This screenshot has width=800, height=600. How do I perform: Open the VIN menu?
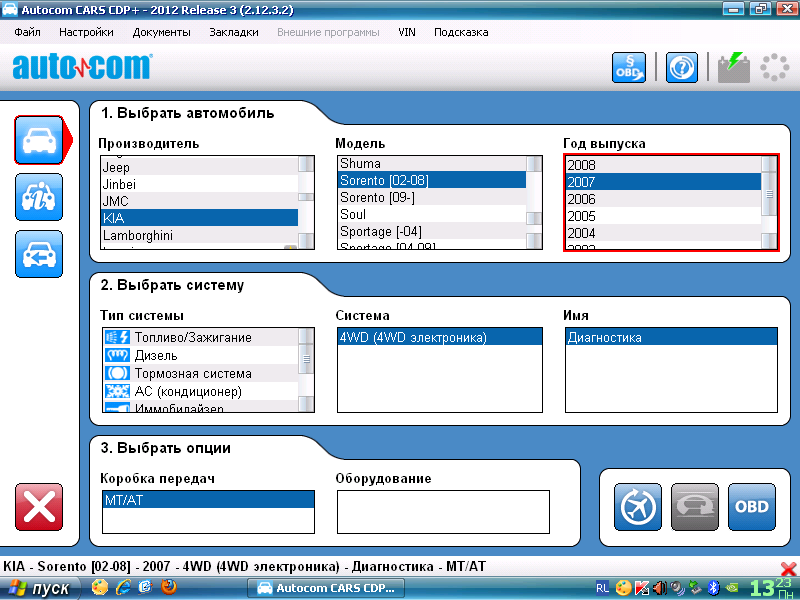pos(407,32)
